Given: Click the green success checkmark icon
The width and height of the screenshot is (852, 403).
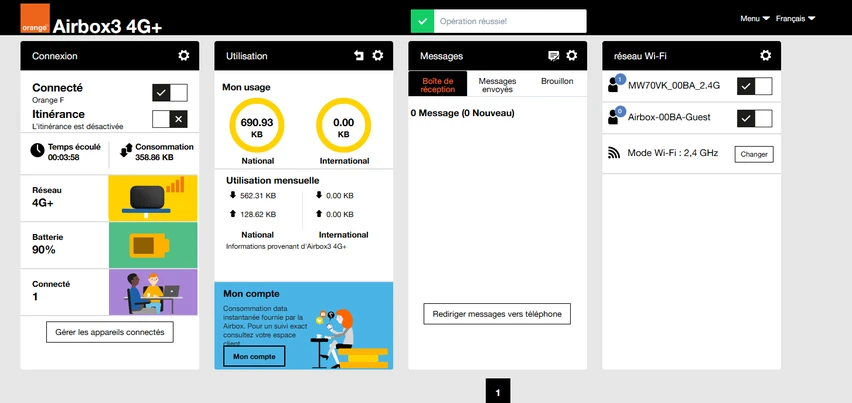Looking at the screenshot, I should [423, 21].
